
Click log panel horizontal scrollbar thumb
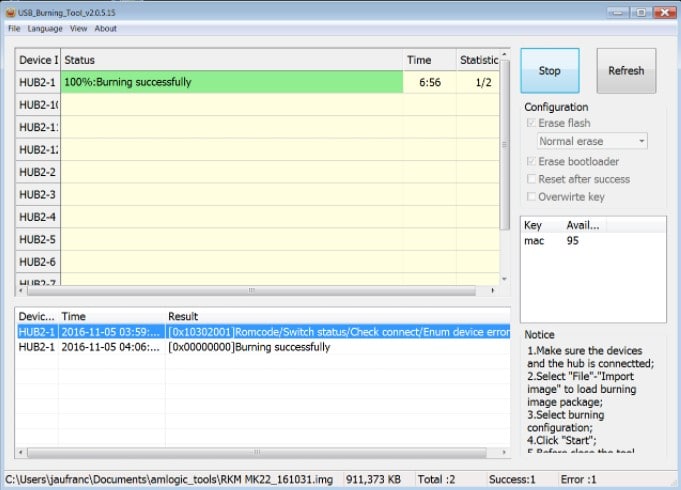(257, 453)
